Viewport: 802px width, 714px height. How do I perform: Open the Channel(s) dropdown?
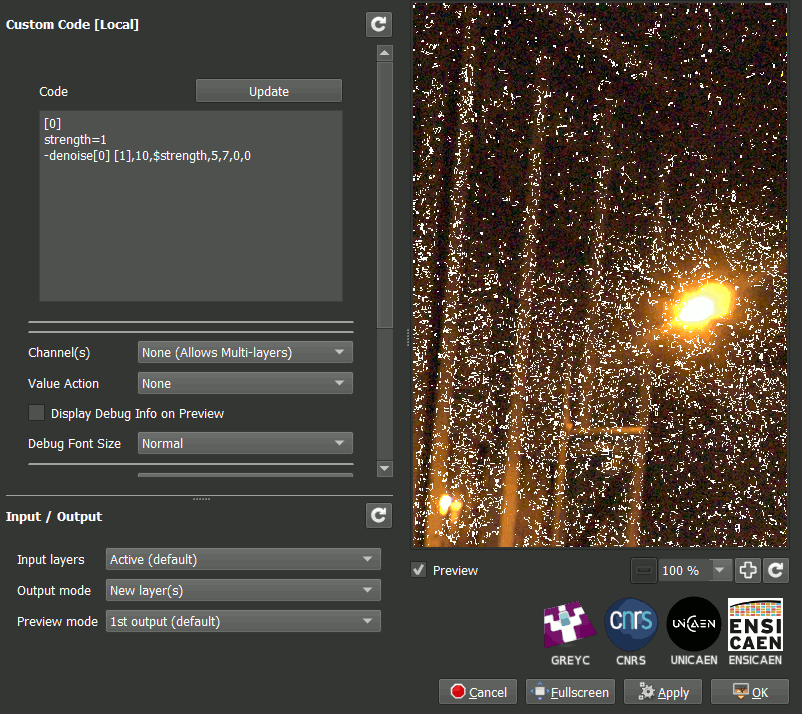tap(244, 352)
